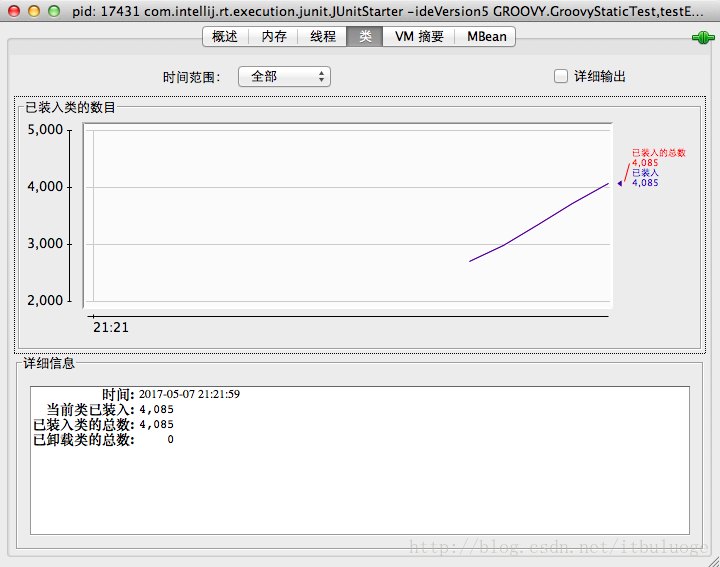This screenshot has height=567, width=720.
Task: Enable the 详细输出 checkbox
Action: coord(561,76)
